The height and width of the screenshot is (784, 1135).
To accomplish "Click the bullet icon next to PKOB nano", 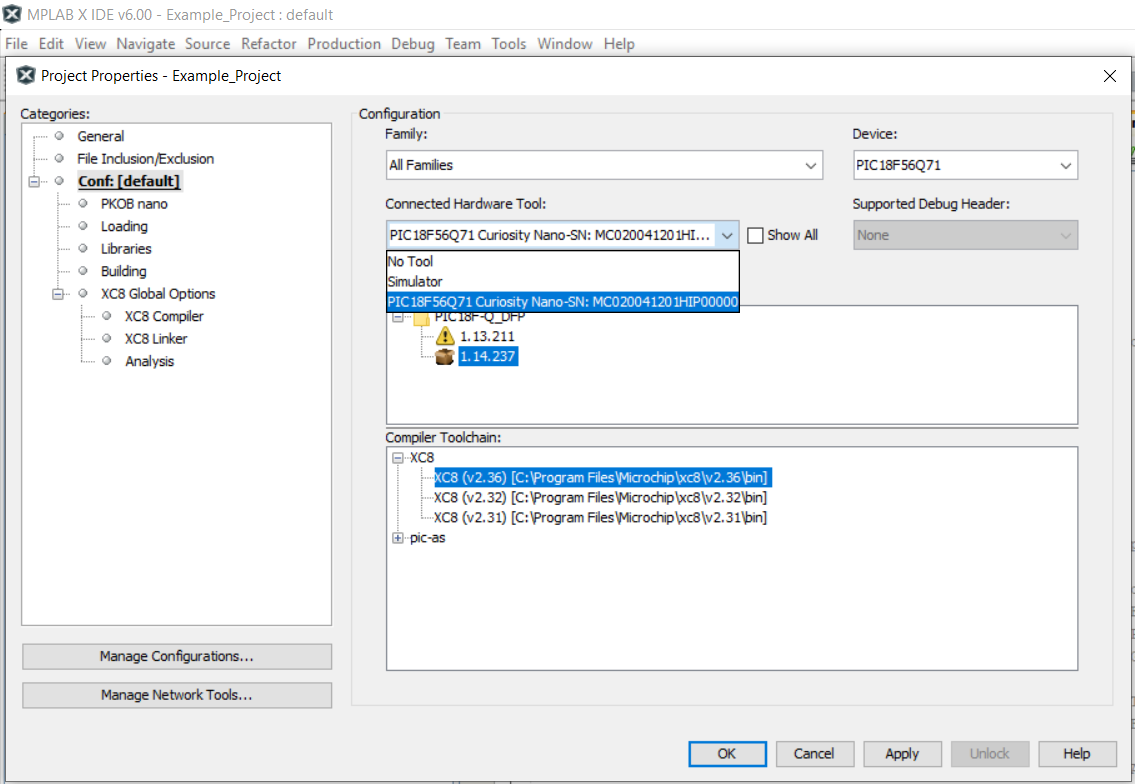I will click(x=83, y=203).
